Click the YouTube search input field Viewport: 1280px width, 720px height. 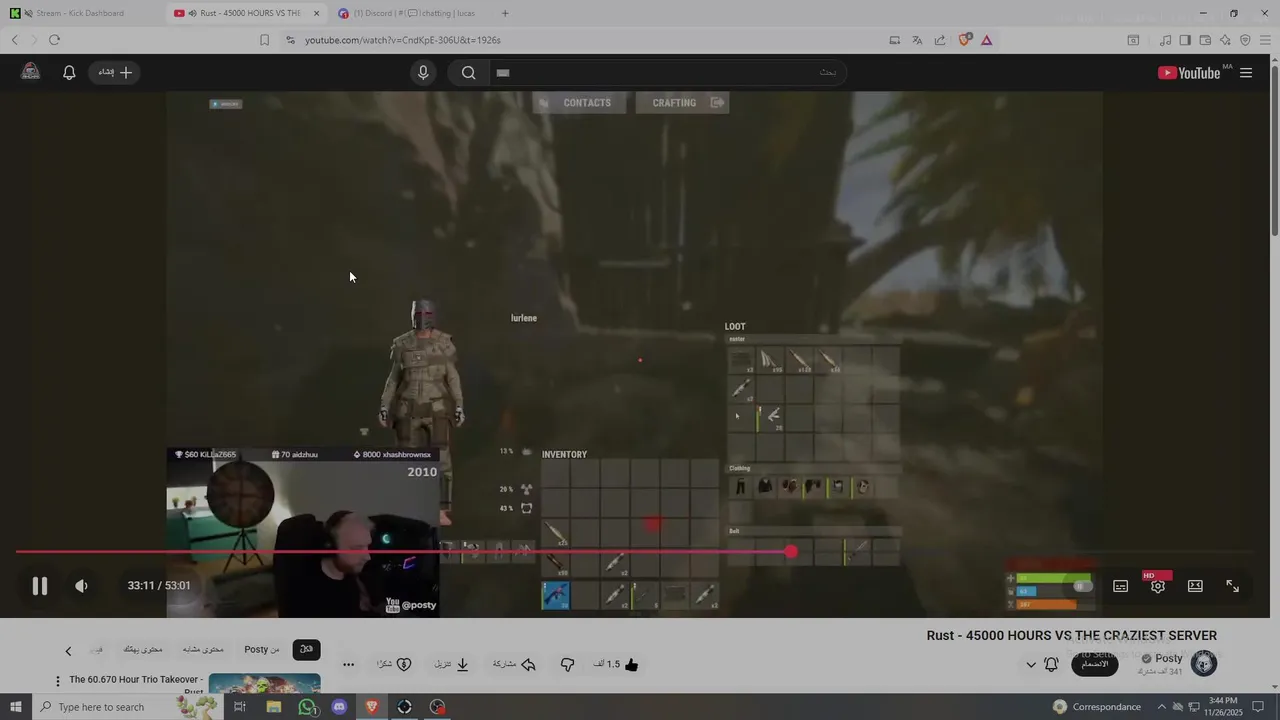pos(667,72)
